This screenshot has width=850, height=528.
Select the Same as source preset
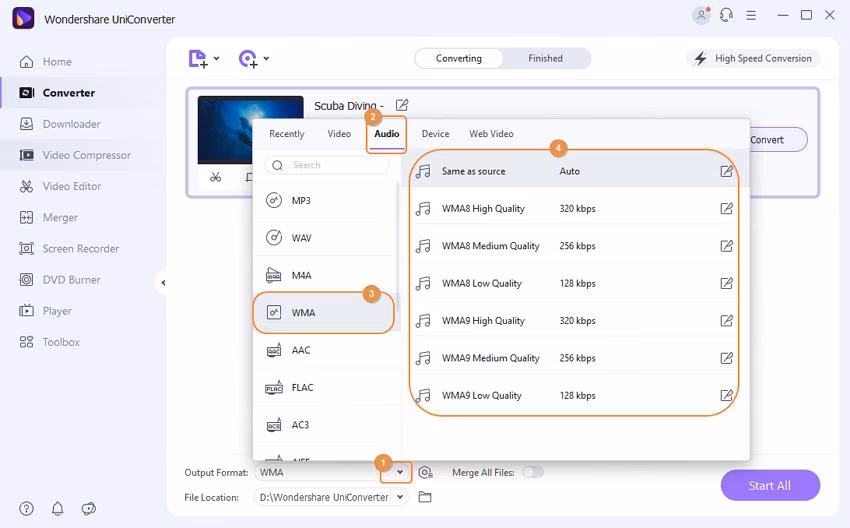[x=574, y=171]
